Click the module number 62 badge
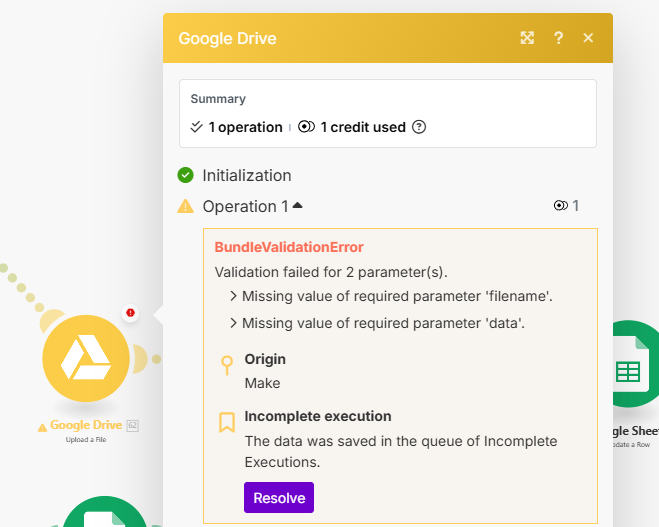 [132, 425]
